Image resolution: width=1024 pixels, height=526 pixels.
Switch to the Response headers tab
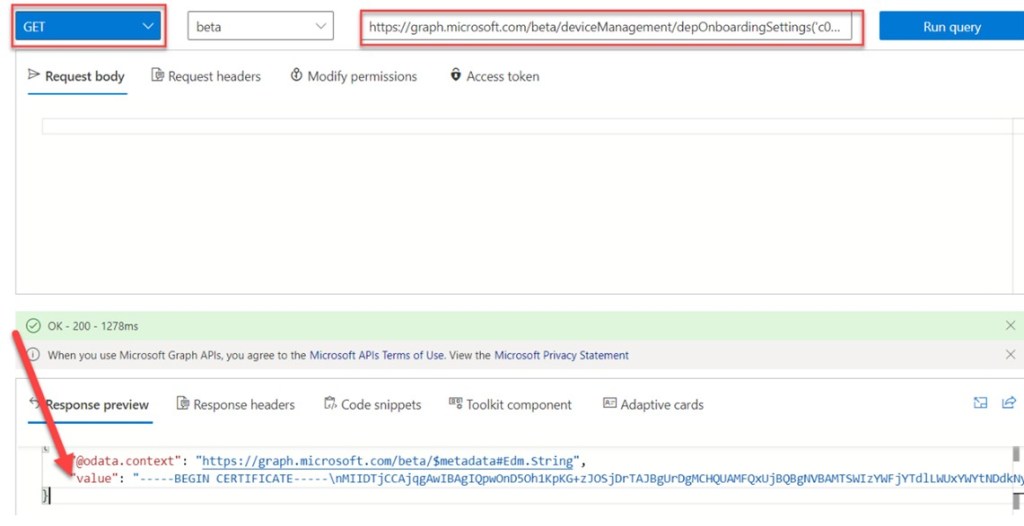click(x=236, y=405)
